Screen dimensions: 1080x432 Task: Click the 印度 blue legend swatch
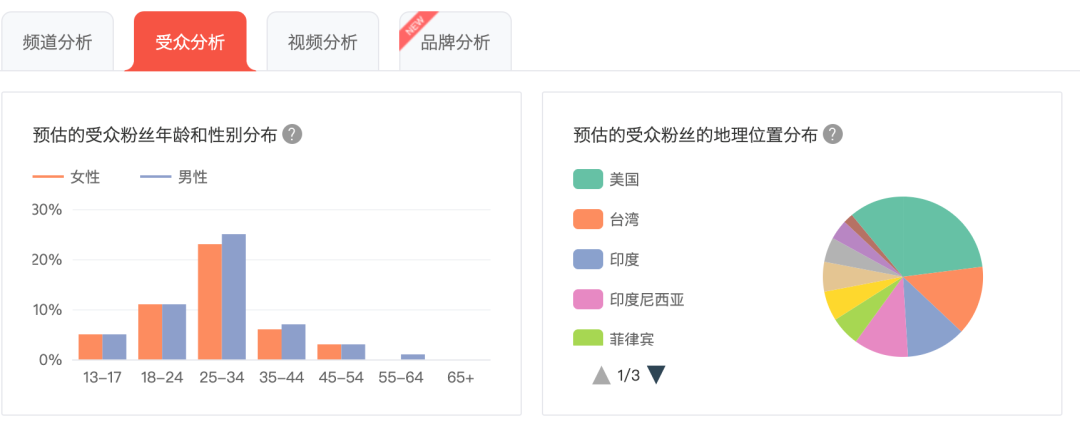[x=588, y=260]
